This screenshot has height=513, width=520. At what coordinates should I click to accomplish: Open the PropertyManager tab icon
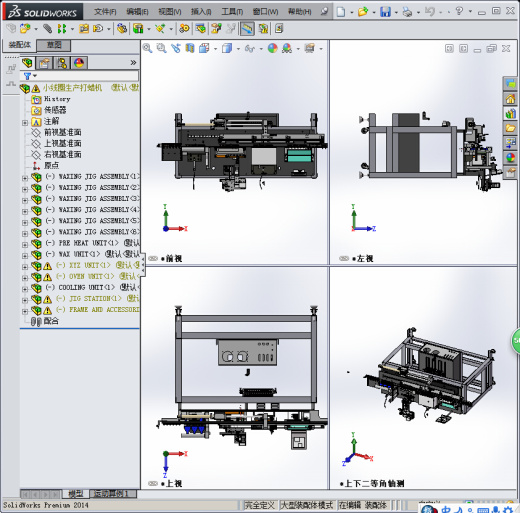(x=44, y=63)
